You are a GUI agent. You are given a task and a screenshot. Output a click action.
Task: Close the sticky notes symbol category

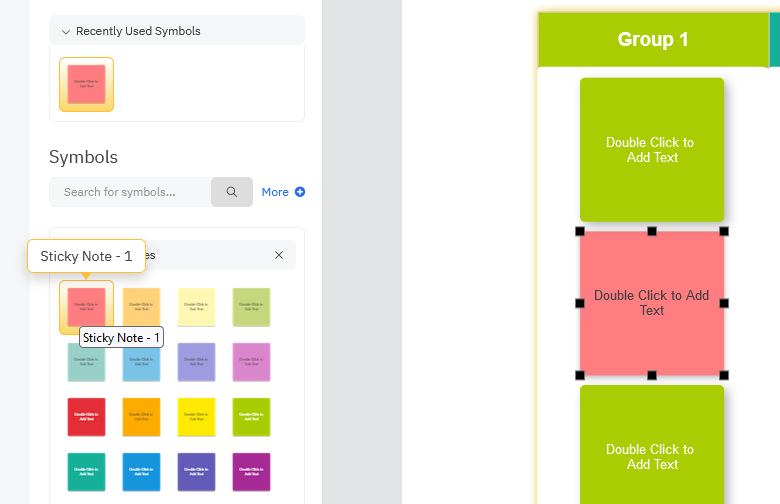[x=279, y=255]
